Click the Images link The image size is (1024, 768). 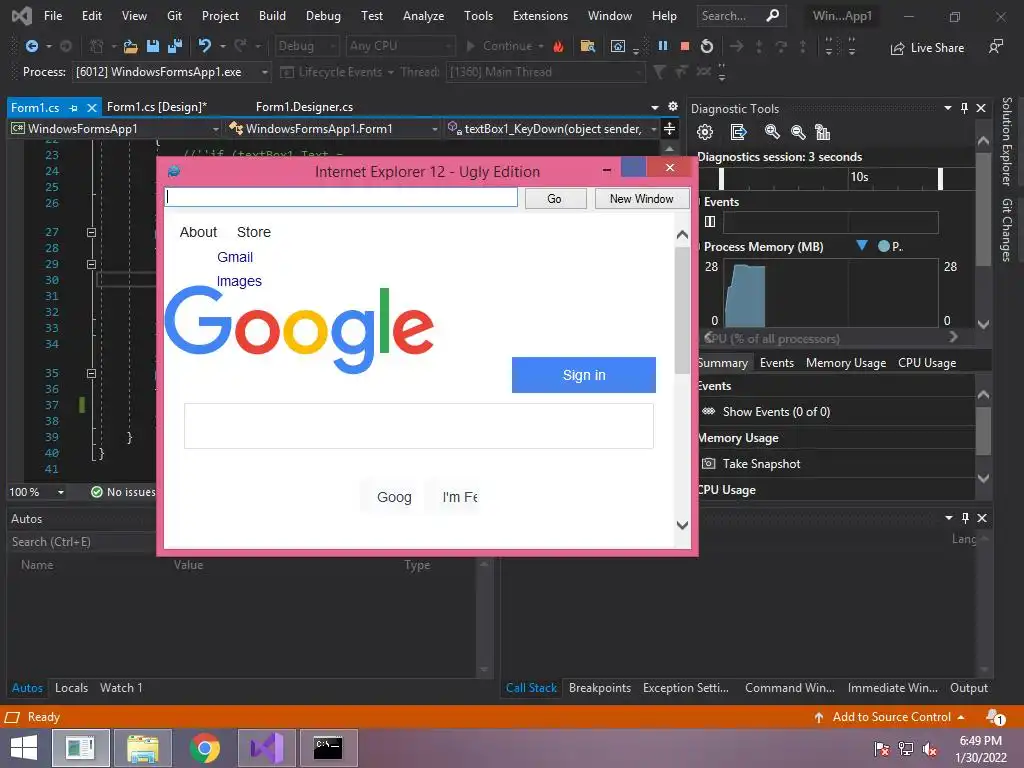tap(239, 281)
